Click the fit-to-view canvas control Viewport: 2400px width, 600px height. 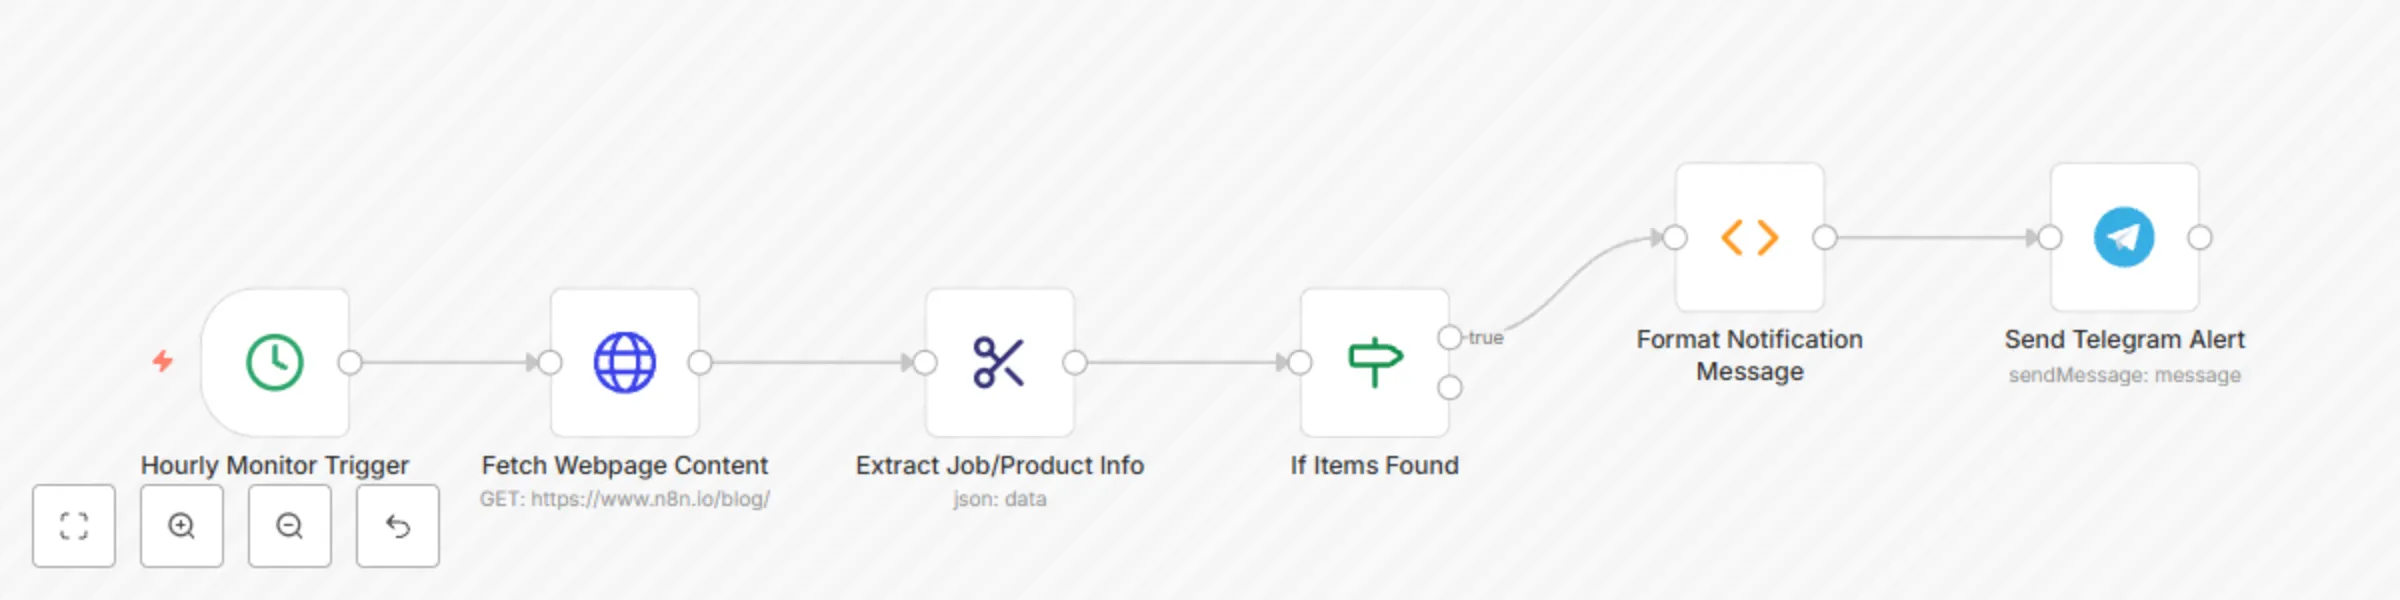pyautogui.click(x=74, y=526)
